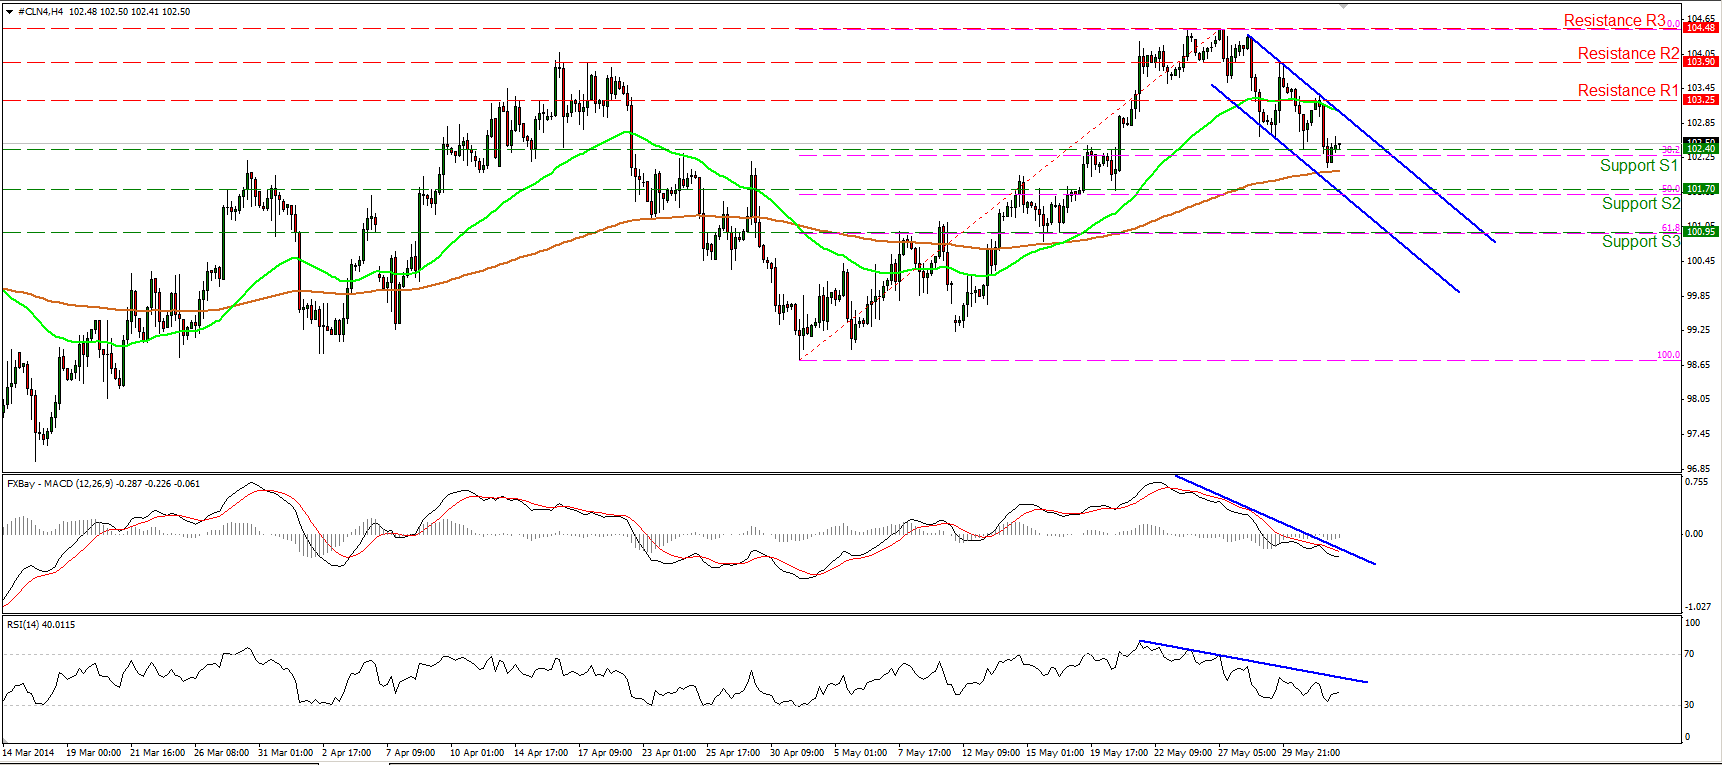Image resolution: width=1722 pixels, height=765 pixels.
Task: Select the Support S1 label
Action: pyautogui.click(x=1639, y=166)
